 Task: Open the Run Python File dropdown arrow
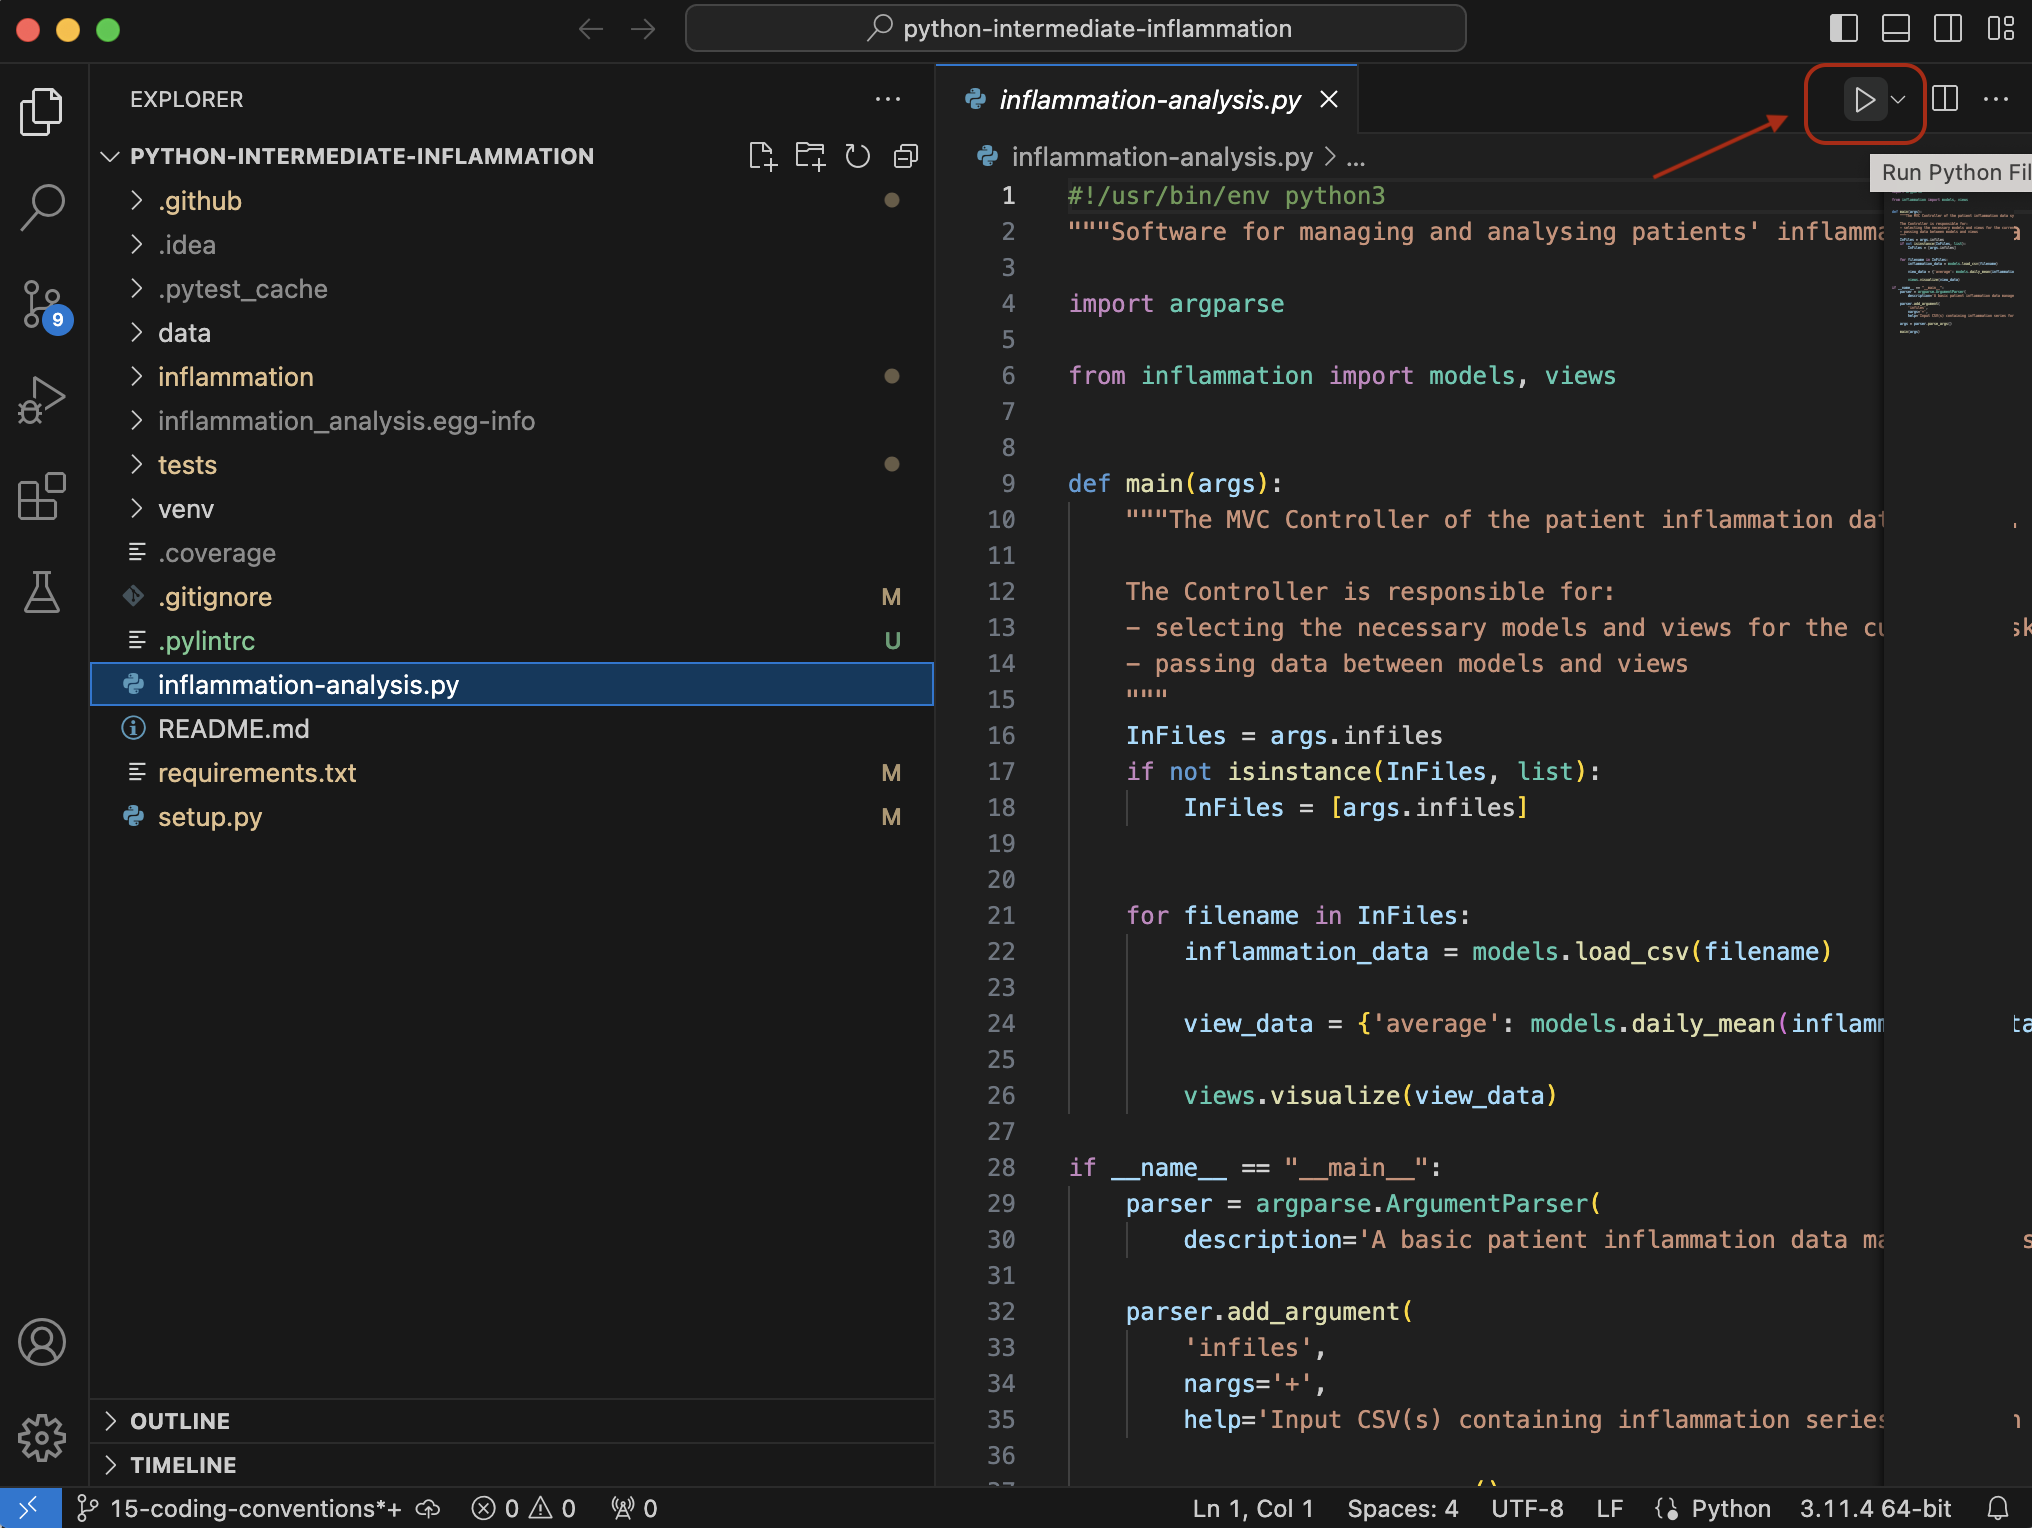pyautogui.click(x=1898, y=99)
